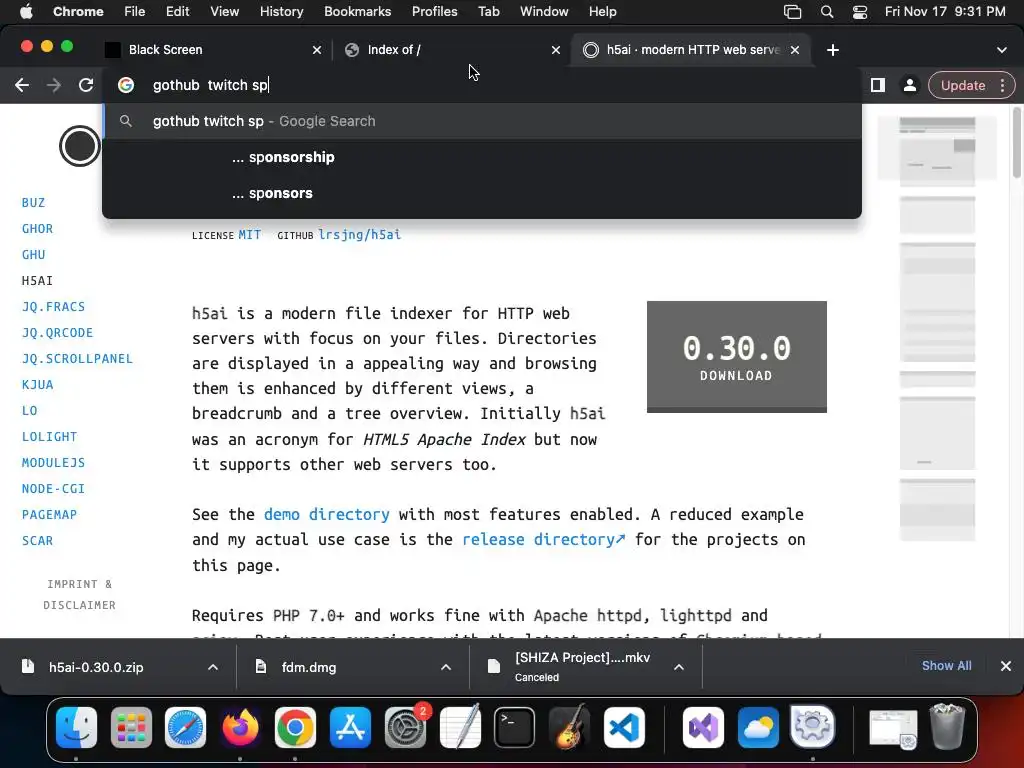Screen dimensions: 1024x768
Task: Open the Chrome profile menu
Action: pos(909,86)
